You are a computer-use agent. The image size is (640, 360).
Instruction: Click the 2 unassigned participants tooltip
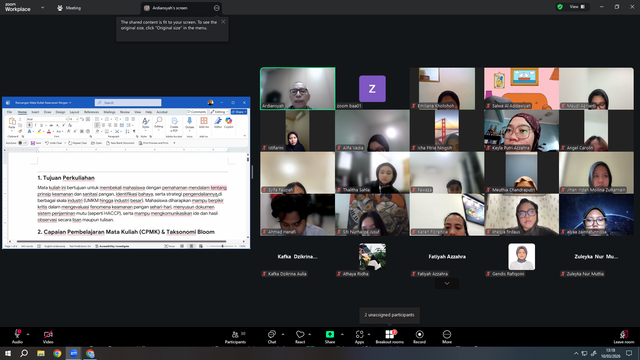point(389,315)
